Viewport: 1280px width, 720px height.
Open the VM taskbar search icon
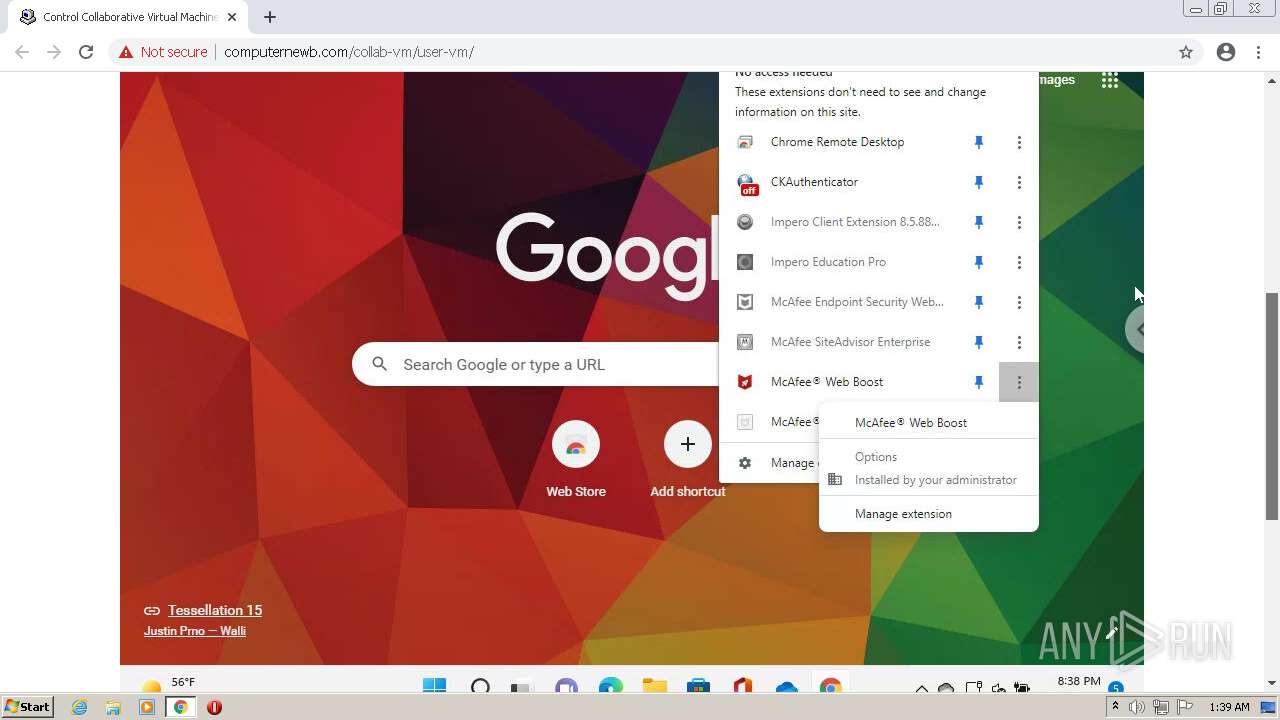[x=480, y=687]
